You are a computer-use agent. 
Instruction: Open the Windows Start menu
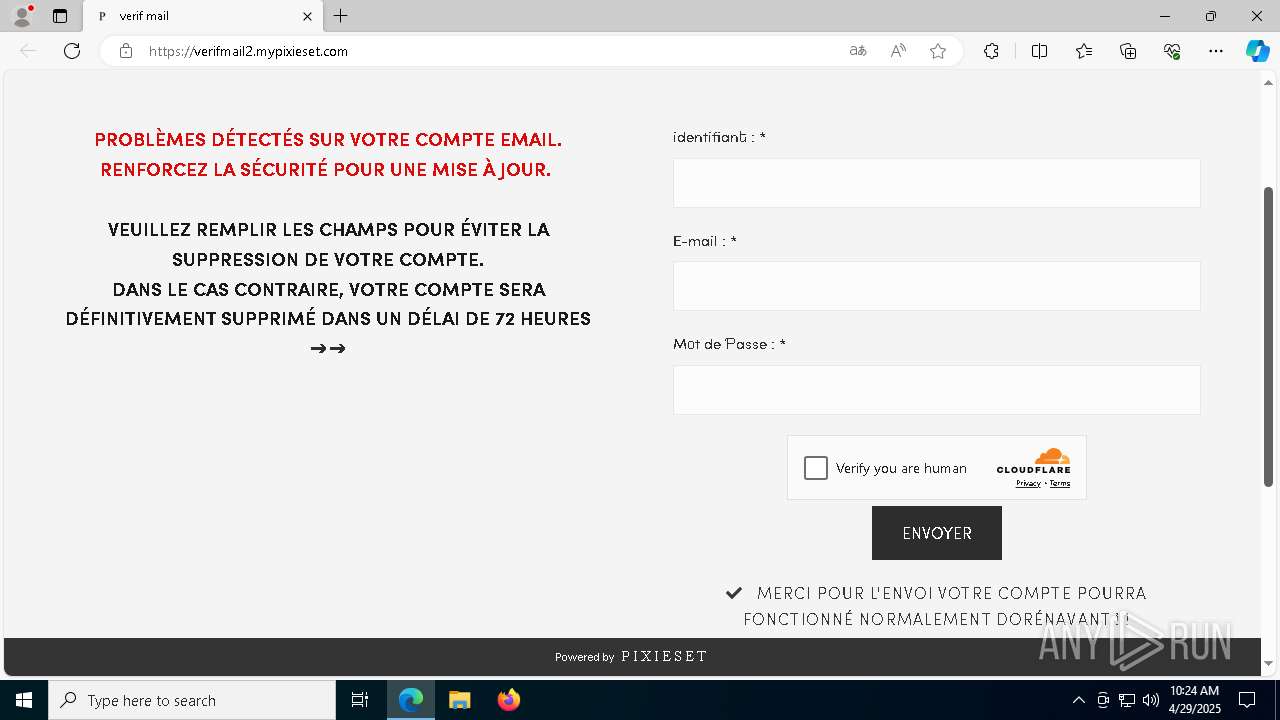coord(24,700)
